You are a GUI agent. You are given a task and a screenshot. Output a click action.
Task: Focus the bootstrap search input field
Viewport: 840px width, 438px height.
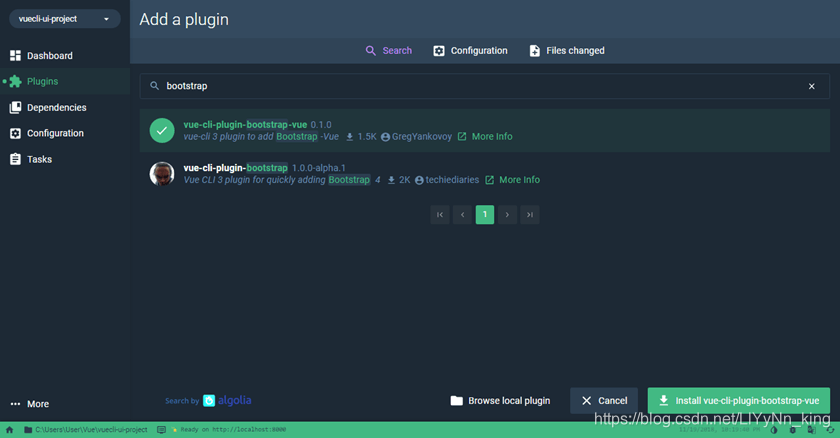pos(485,86)
